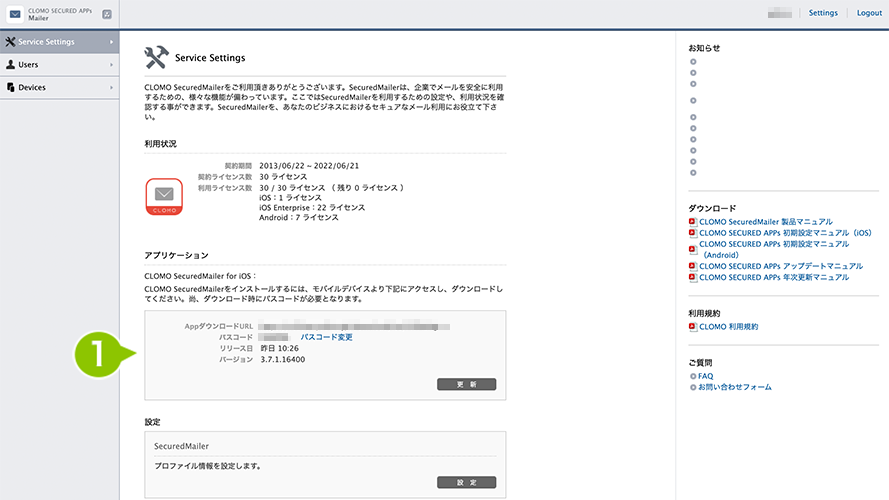This screenshot has height=500, width=889.
Task: Click the Android：7 ライセンス text
Action: (299, 217)
